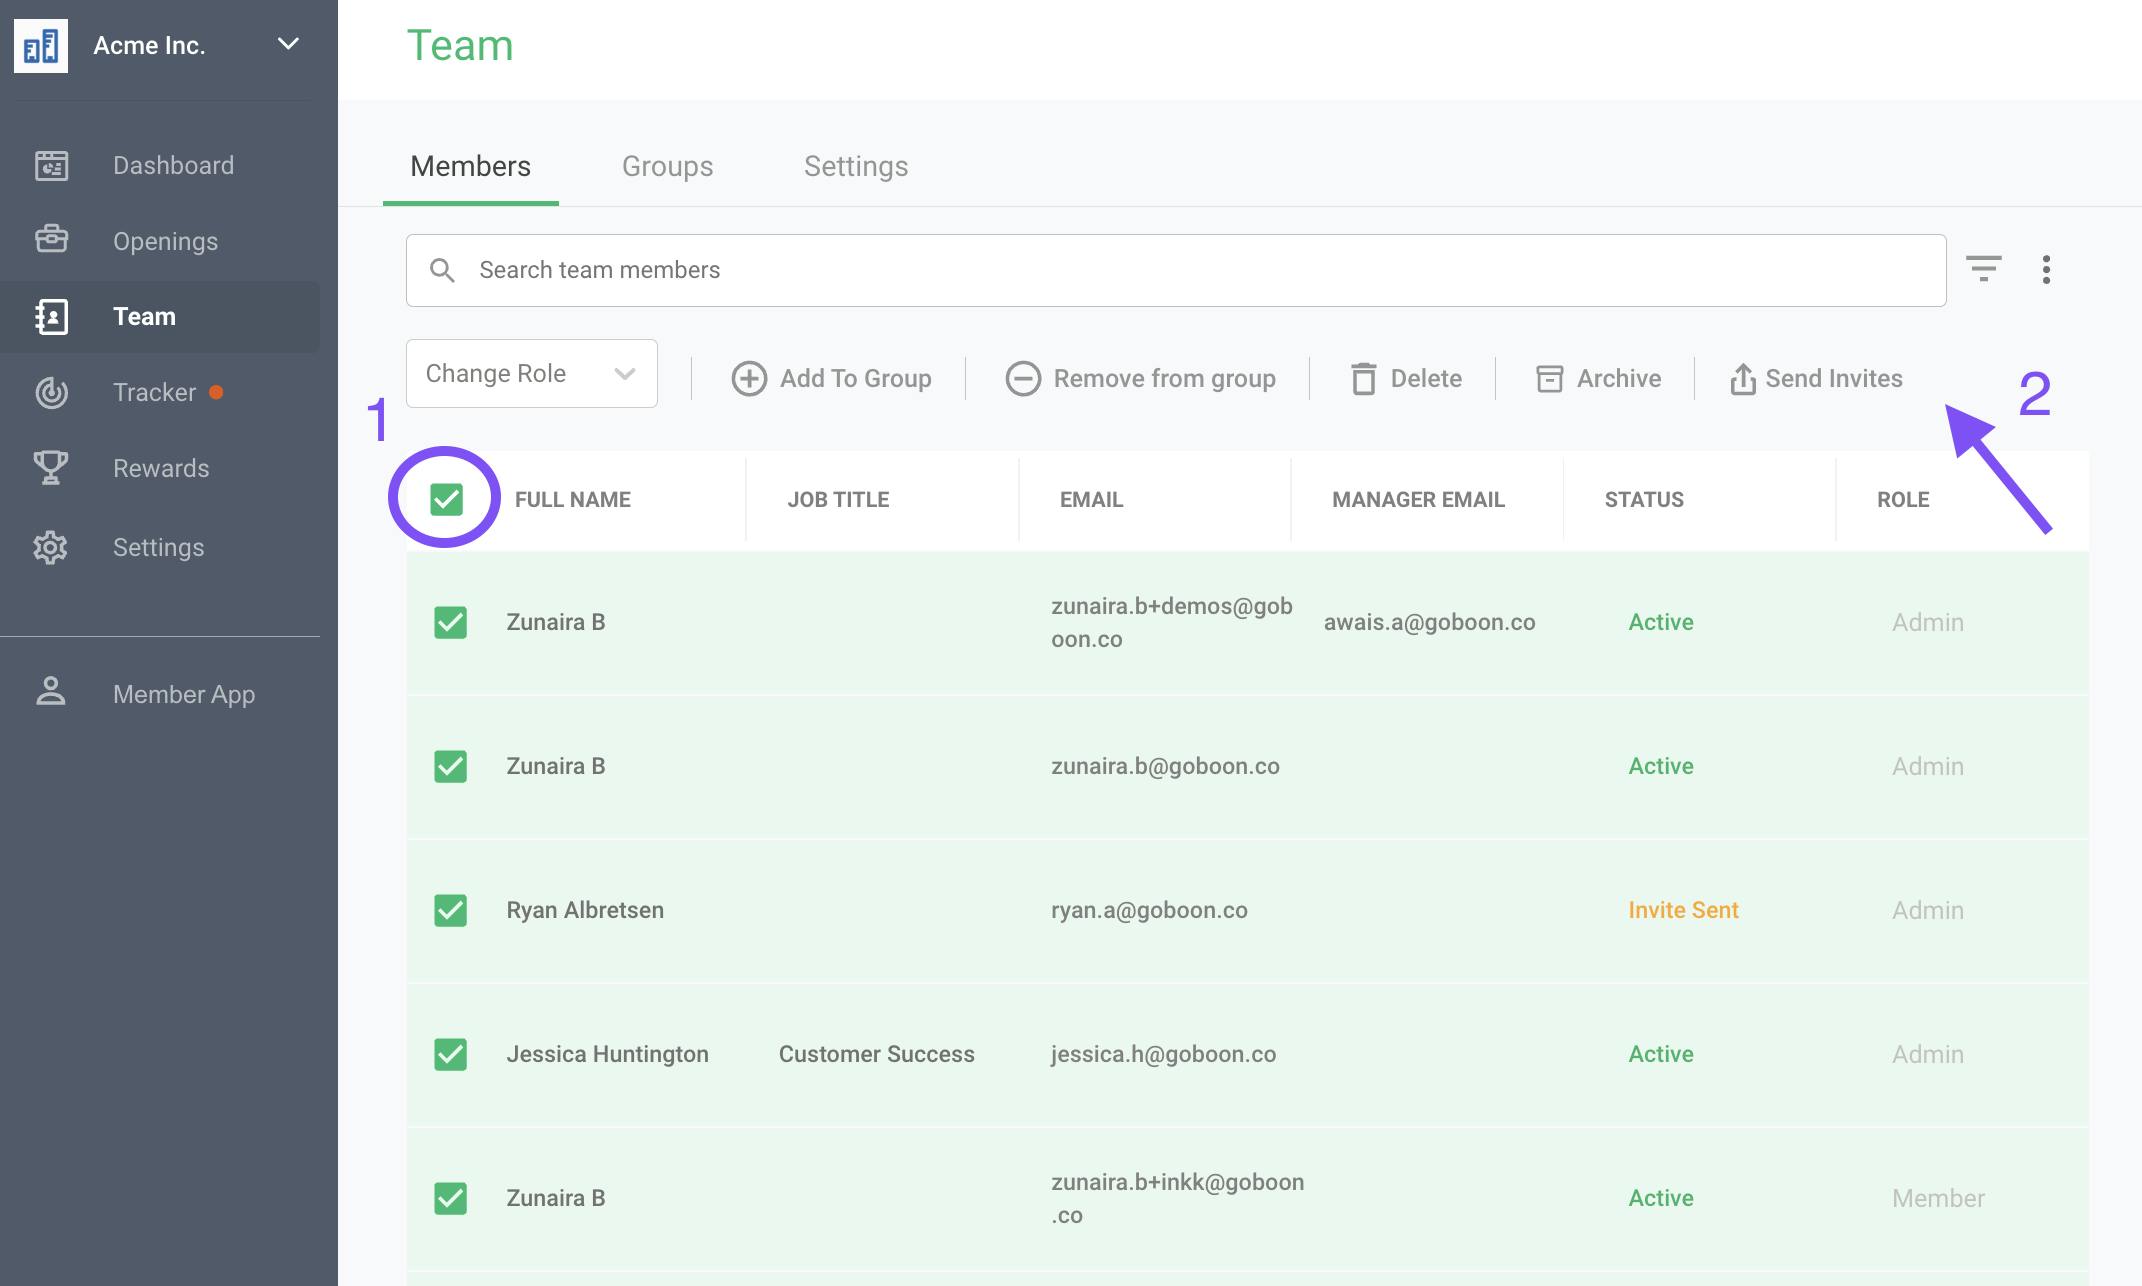The image size is (2142, 1286).
Task: Click the Openings briefcase icon
Action: point(51,240)
